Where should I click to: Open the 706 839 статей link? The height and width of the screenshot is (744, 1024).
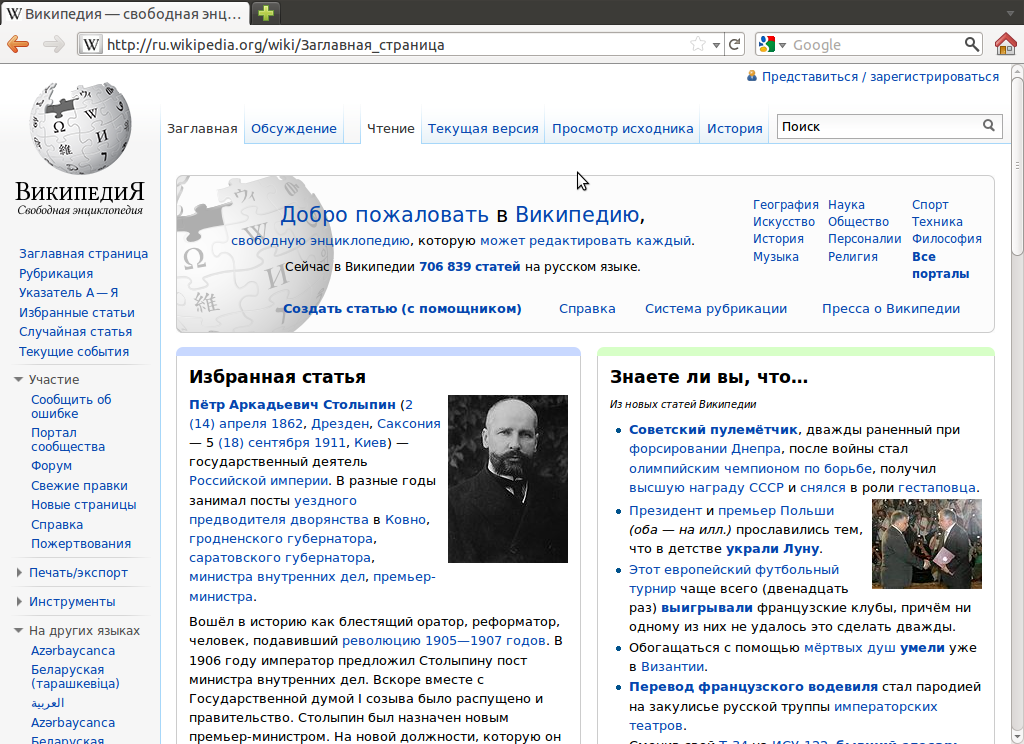(470, 267)
